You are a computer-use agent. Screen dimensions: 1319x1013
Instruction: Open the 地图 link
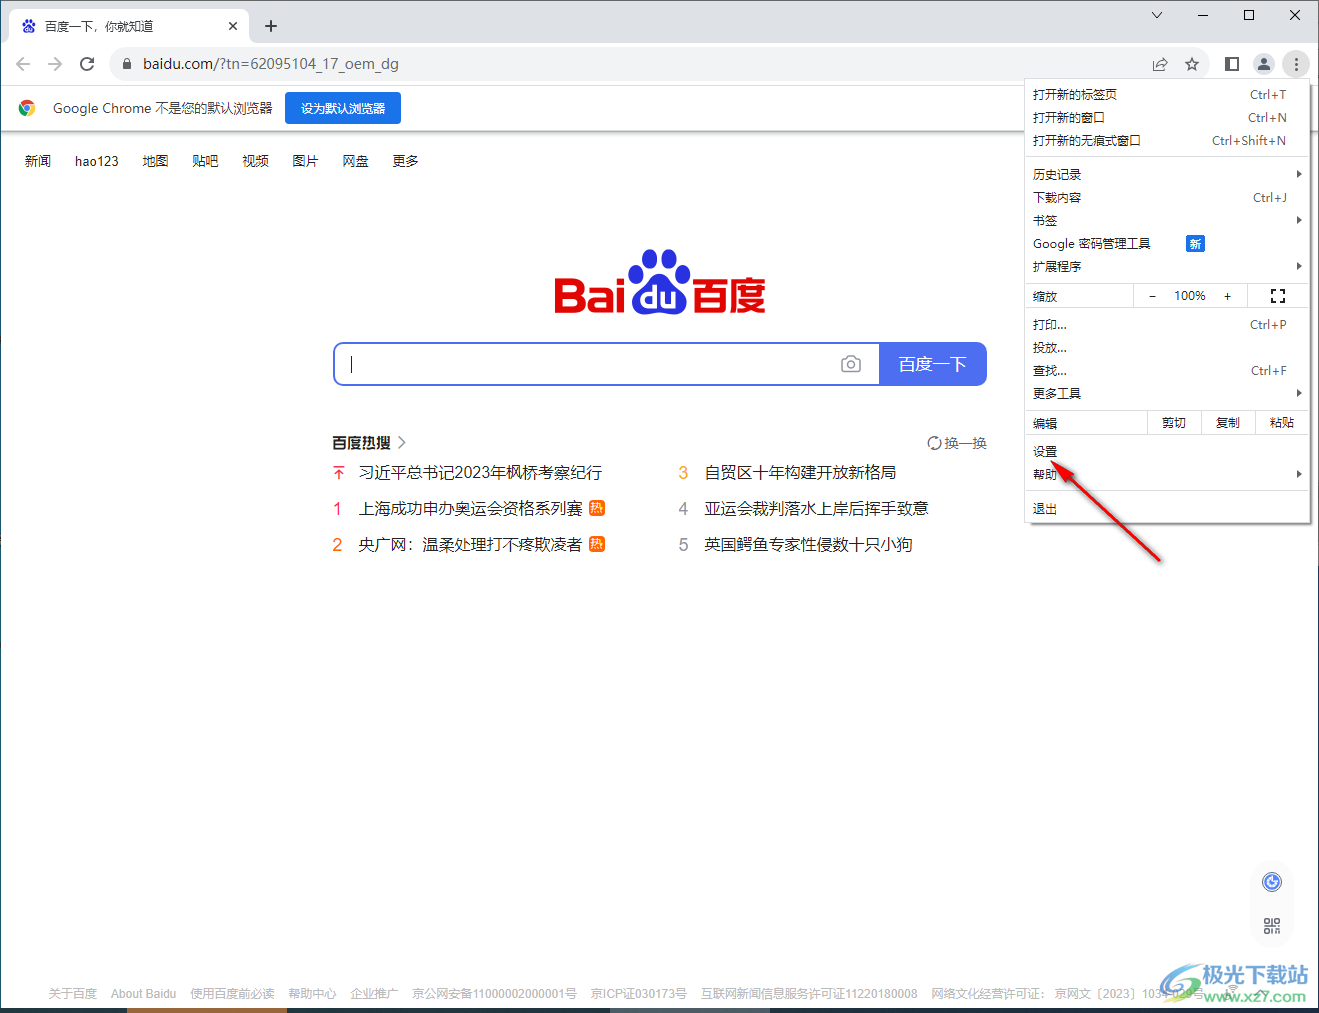click(155, 161)
